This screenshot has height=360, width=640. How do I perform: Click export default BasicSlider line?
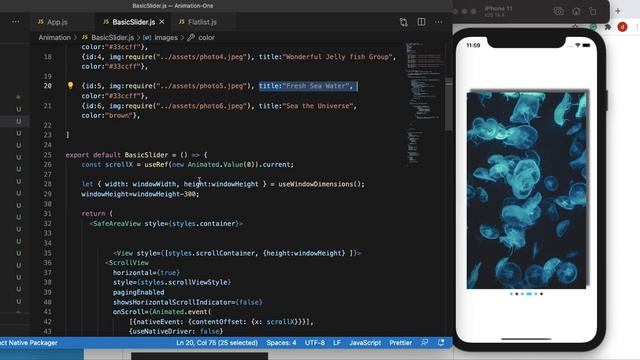[136, 155]
